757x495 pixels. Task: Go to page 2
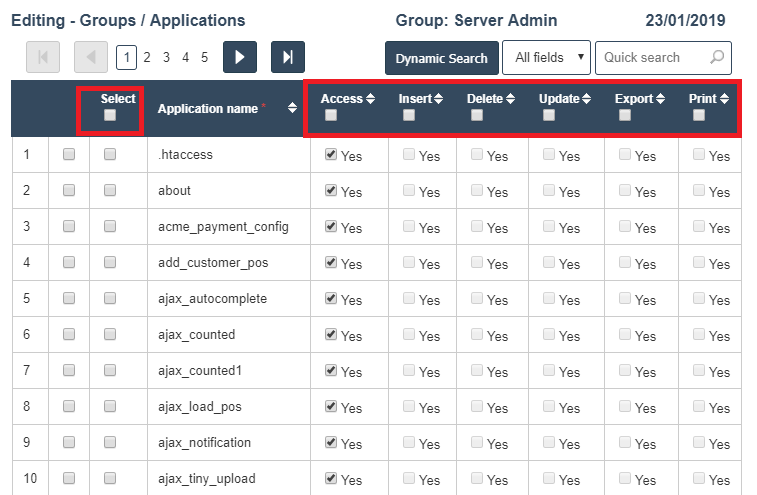[x=147, y=57]
